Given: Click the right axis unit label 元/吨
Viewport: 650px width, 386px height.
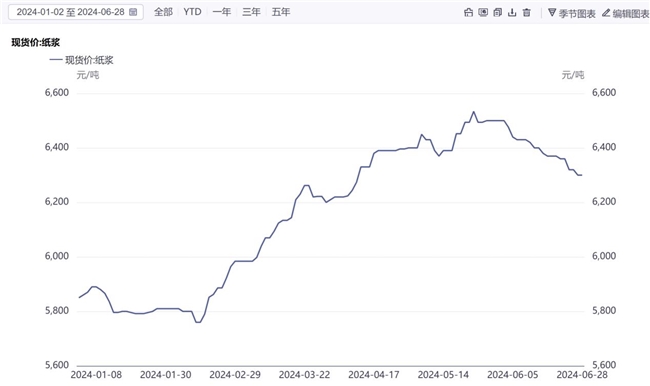Looking at the screenshot, I should (x=573, y=75).
